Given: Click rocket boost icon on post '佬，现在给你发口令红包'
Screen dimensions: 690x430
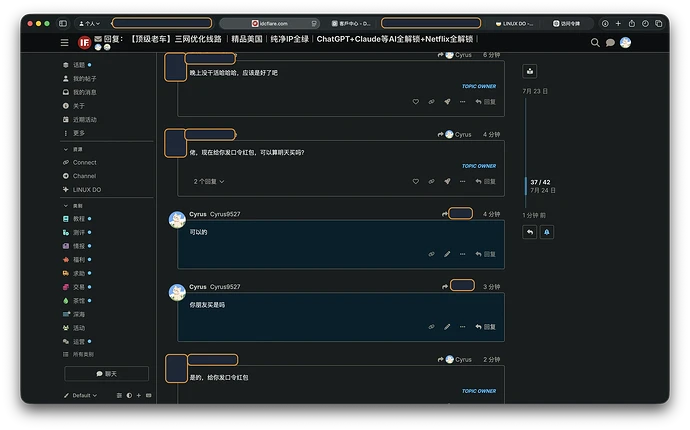Looking at the screenshot, I should (447, 181).
